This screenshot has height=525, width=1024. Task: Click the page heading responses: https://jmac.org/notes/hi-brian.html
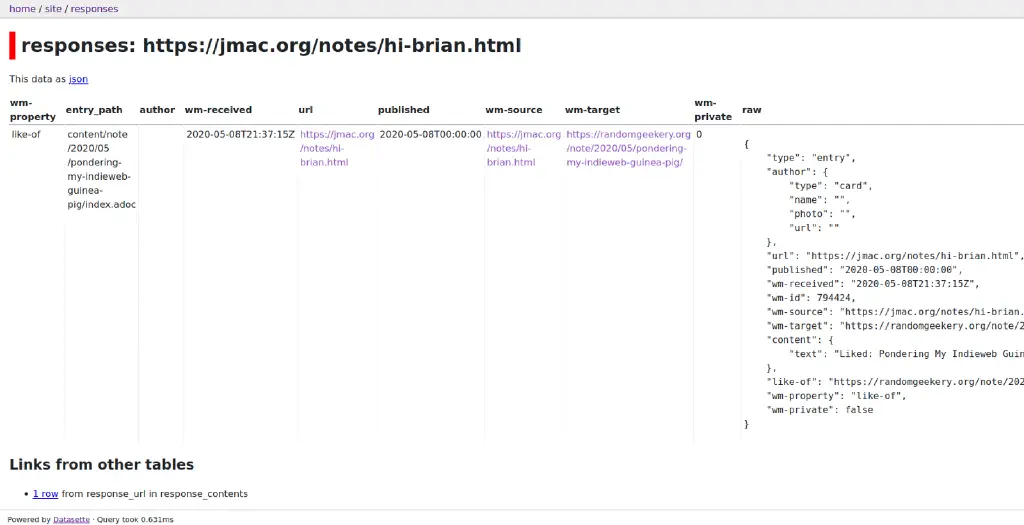coord(271,46)
